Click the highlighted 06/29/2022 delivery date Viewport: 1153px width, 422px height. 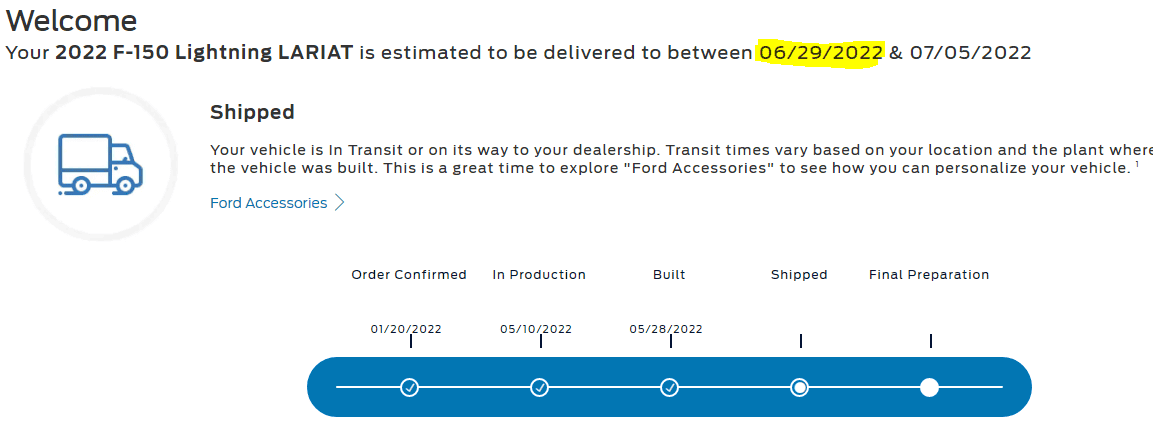pos(821,53)
